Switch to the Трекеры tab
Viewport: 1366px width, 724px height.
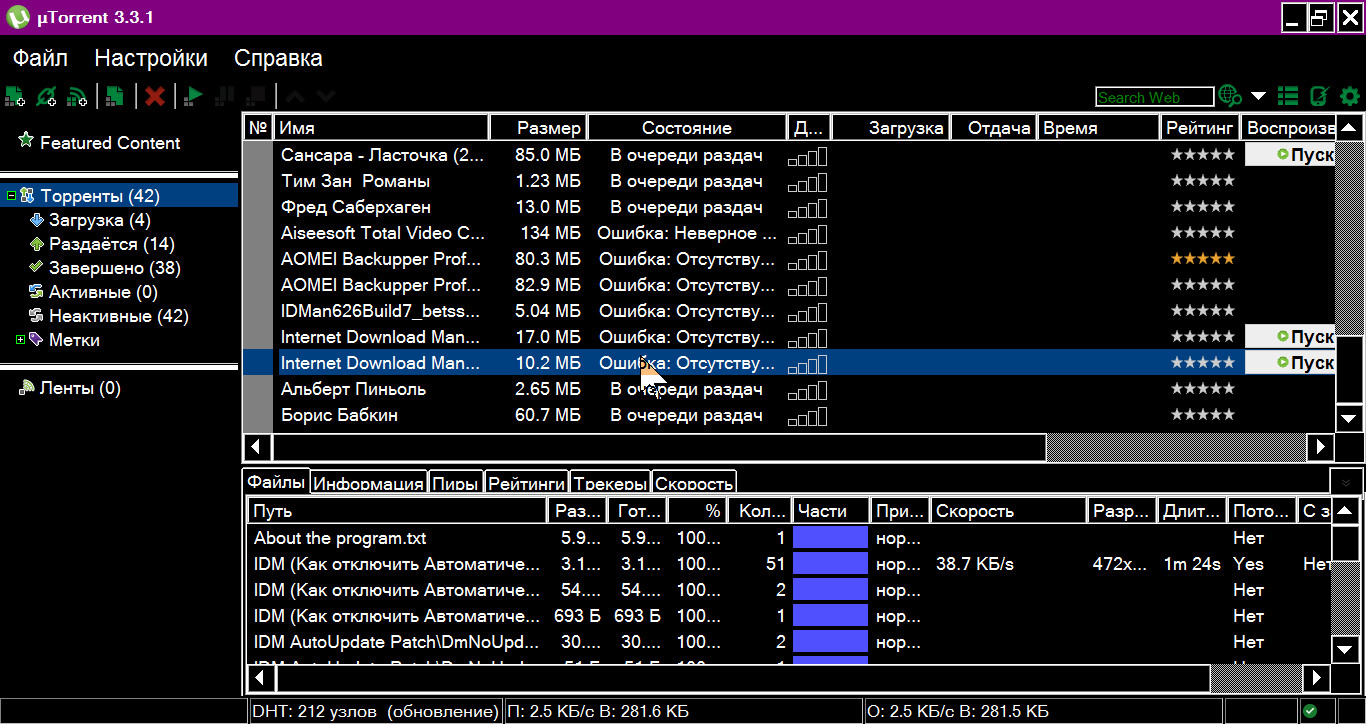[610, 484]
